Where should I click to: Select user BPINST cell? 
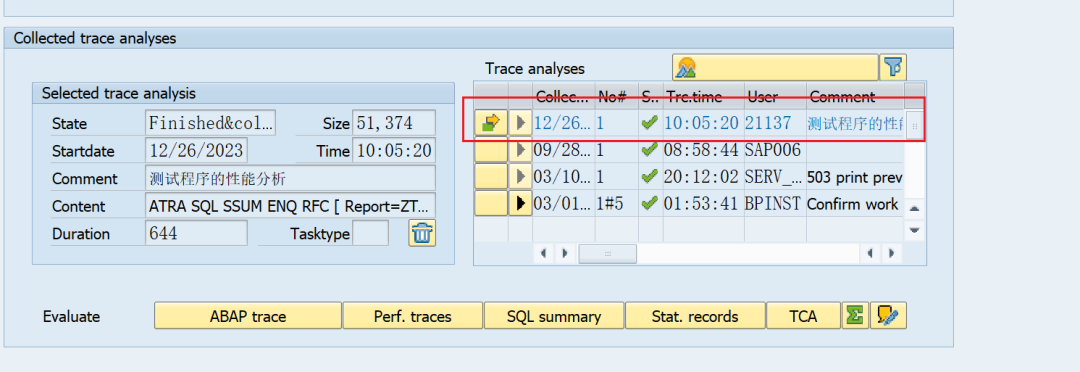(x=775, y=203)
